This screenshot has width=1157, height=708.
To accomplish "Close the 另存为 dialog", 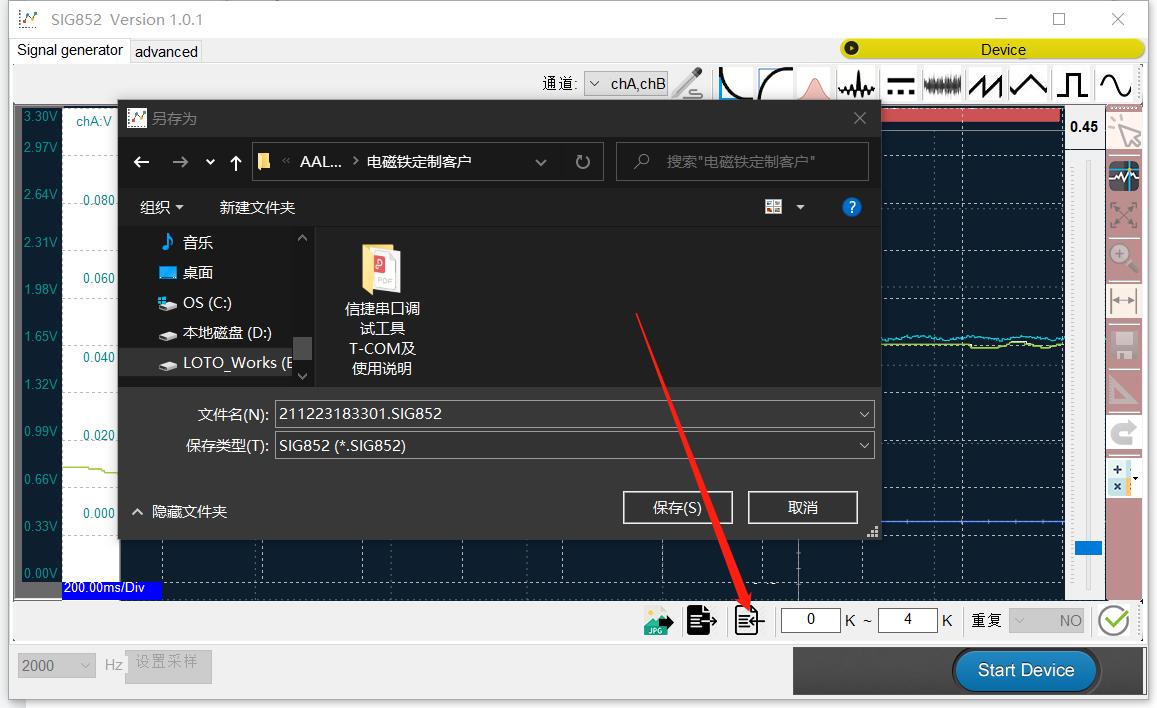I will tap(860, 118).
